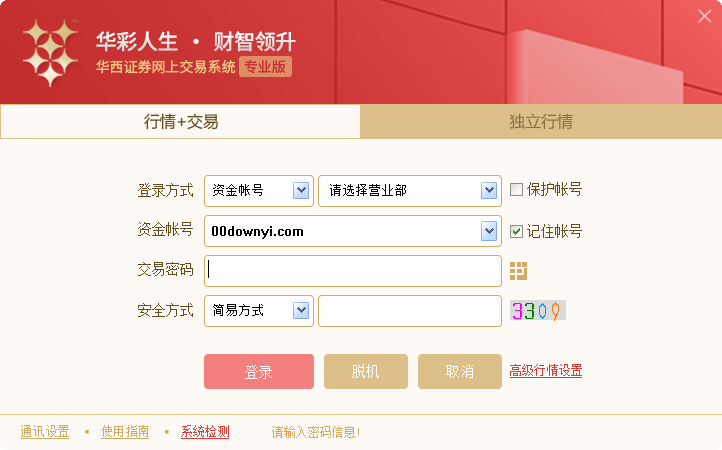Open the 请选择营业部 branch dropdown
The image size is (722, 450).
coord(489,190)
